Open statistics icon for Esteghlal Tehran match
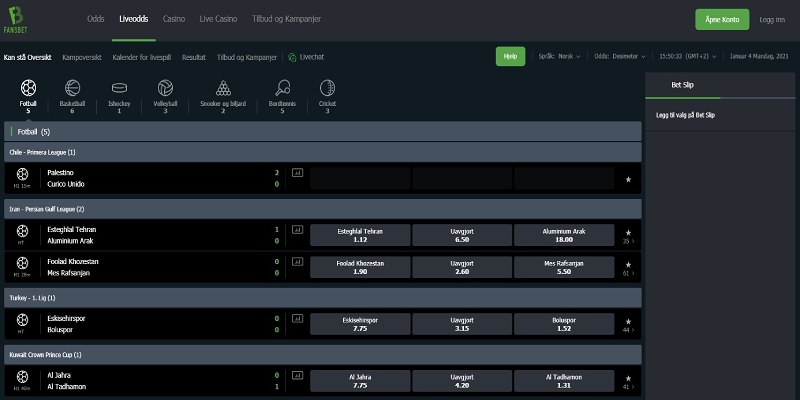Viewport: 800px width, 400px height. [297, 230]
